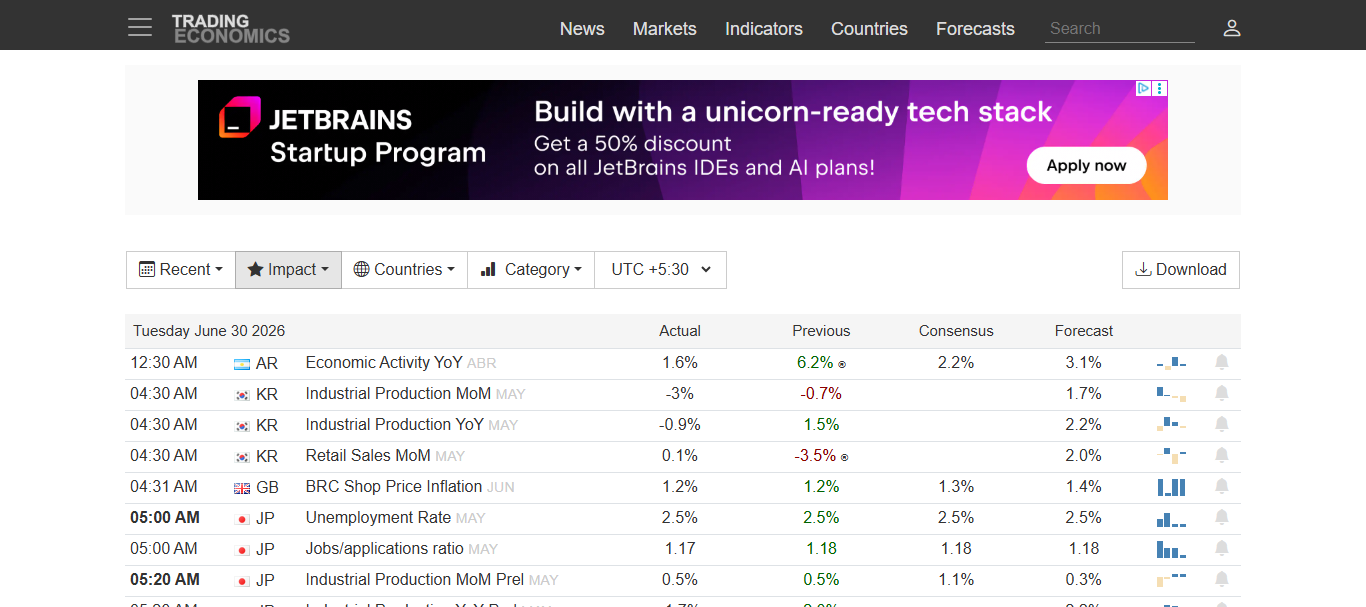Click the AdChoices icon on banner

[1144, 88]
